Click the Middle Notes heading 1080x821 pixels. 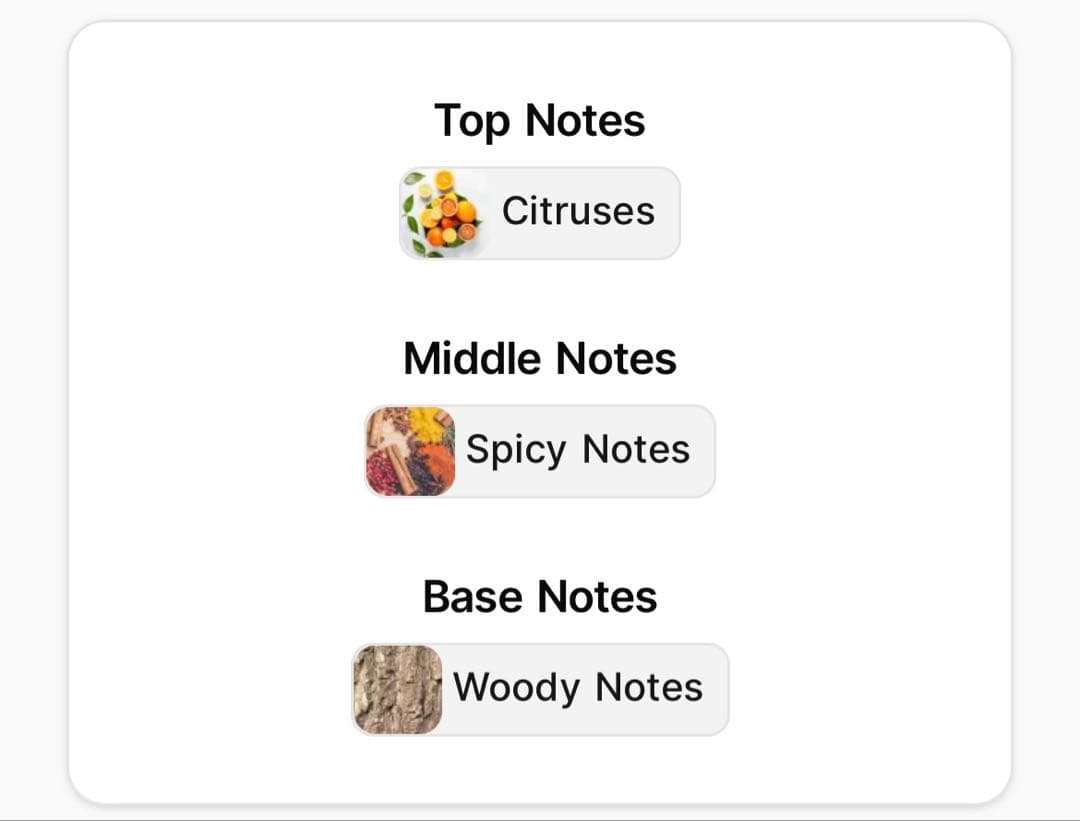coord(540,359)
